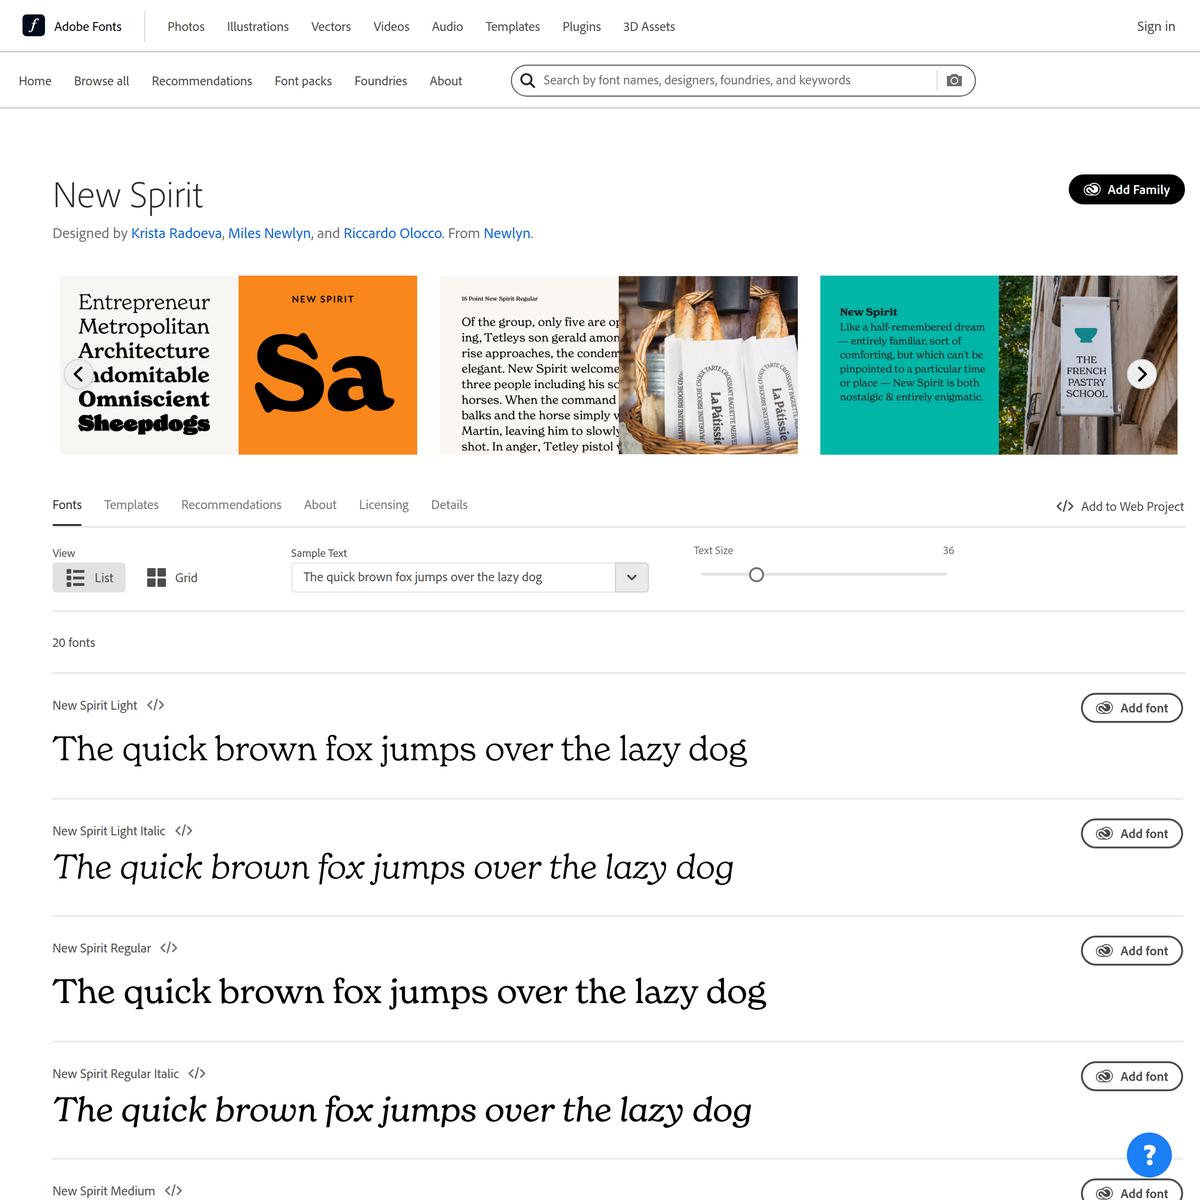Add New Spirit Light Italic font
The image size is (1200, 1200).
[x=1131, y=834]
